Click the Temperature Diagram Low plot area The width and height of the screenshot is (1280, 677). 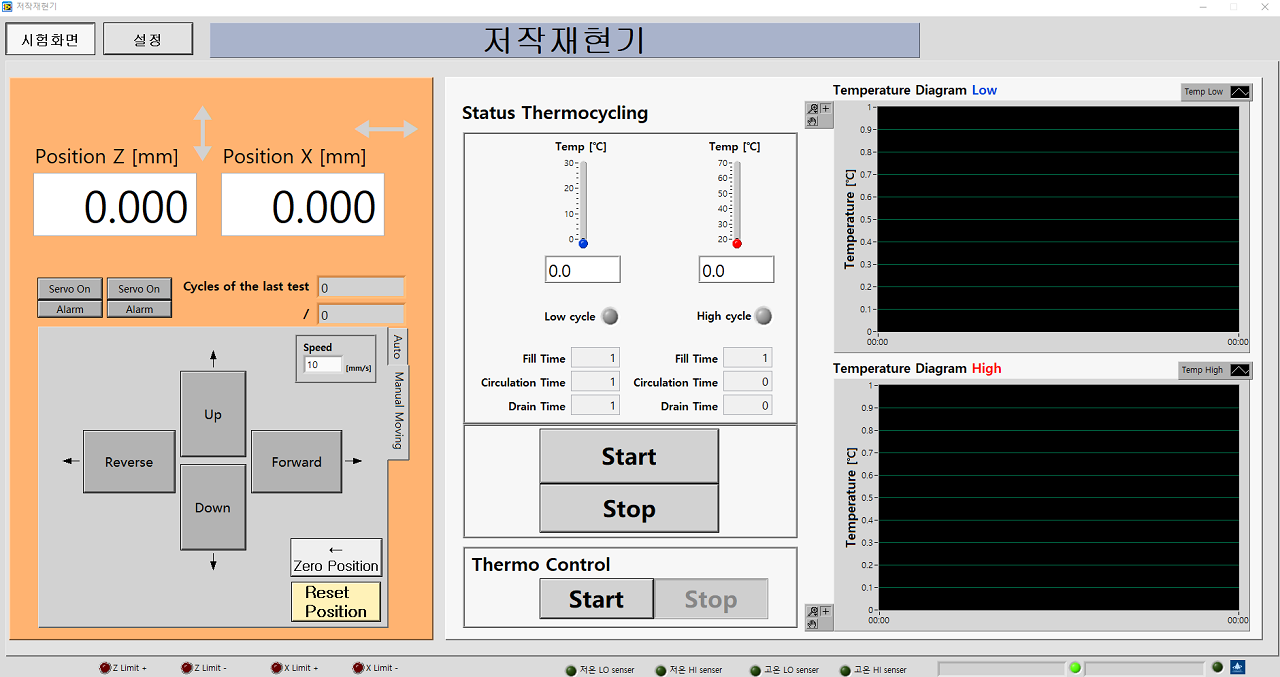1058,219
